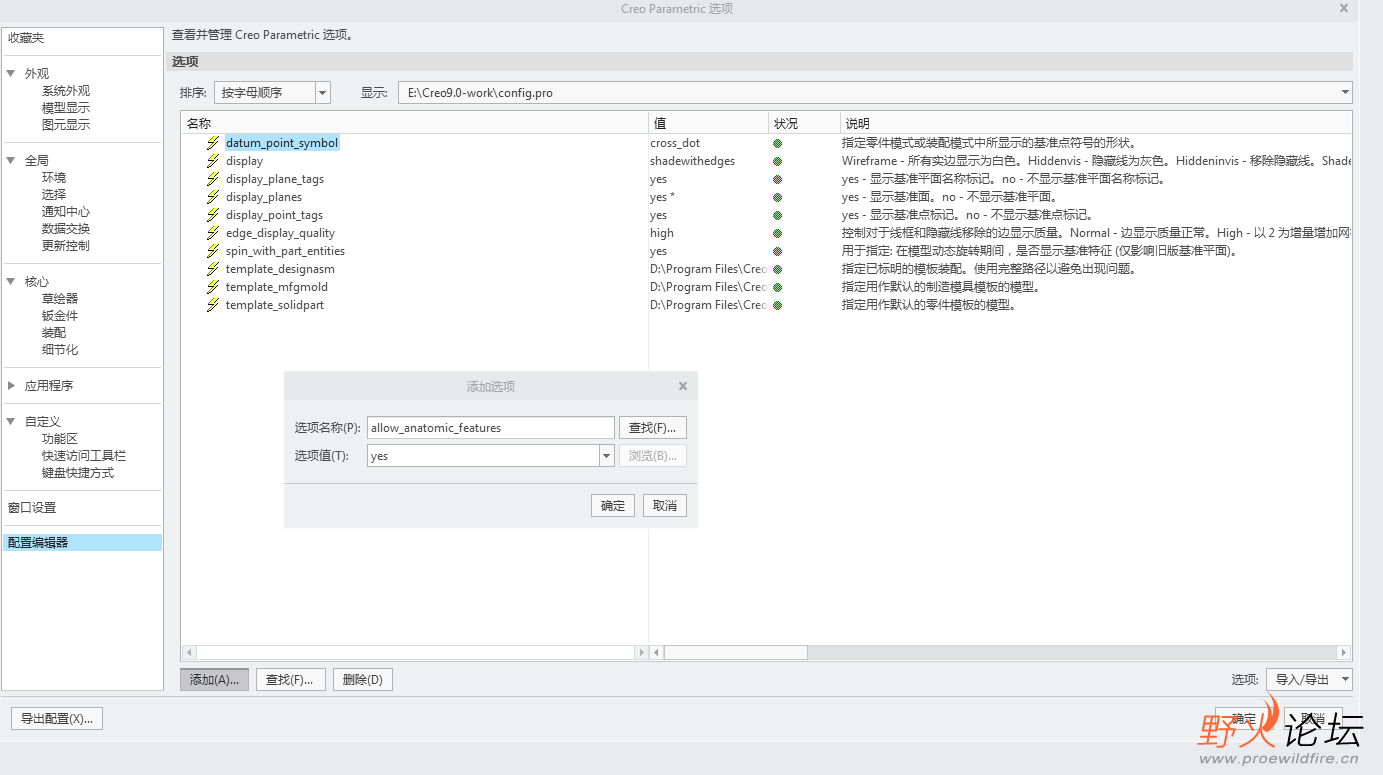This screenshot has width=1383, height=775.
Task: Select 收藏夹 in the left panel
Action: (x=26, y=38)
